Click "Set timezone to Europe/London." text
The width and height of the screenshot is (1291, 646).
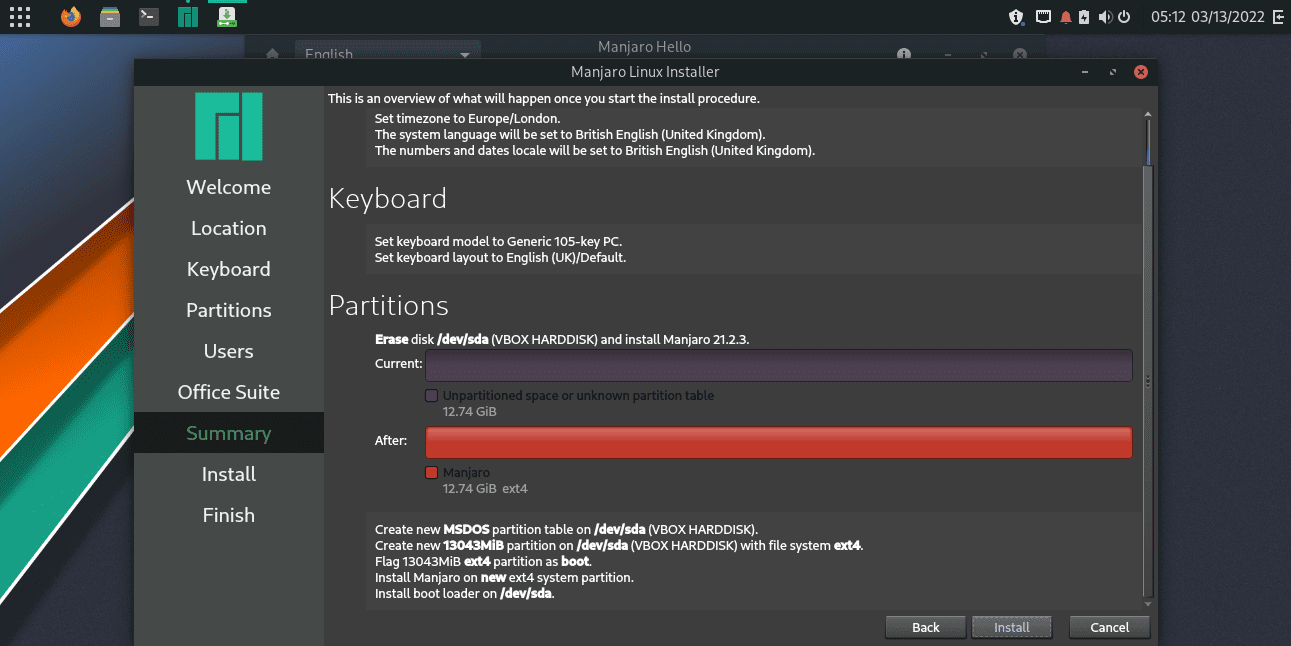pos(467,119)
